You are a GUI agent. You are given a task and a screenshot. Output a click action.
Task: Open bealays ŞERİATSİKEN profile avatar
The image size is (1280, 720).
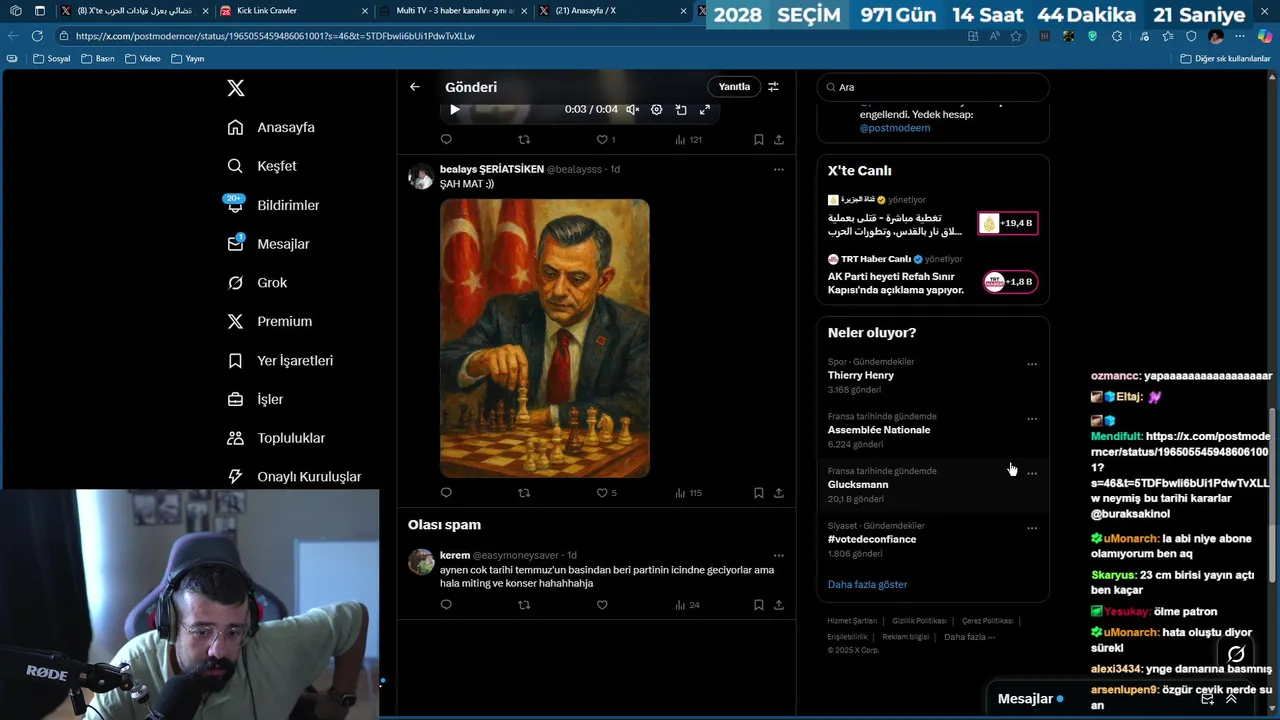coord(421,177)
